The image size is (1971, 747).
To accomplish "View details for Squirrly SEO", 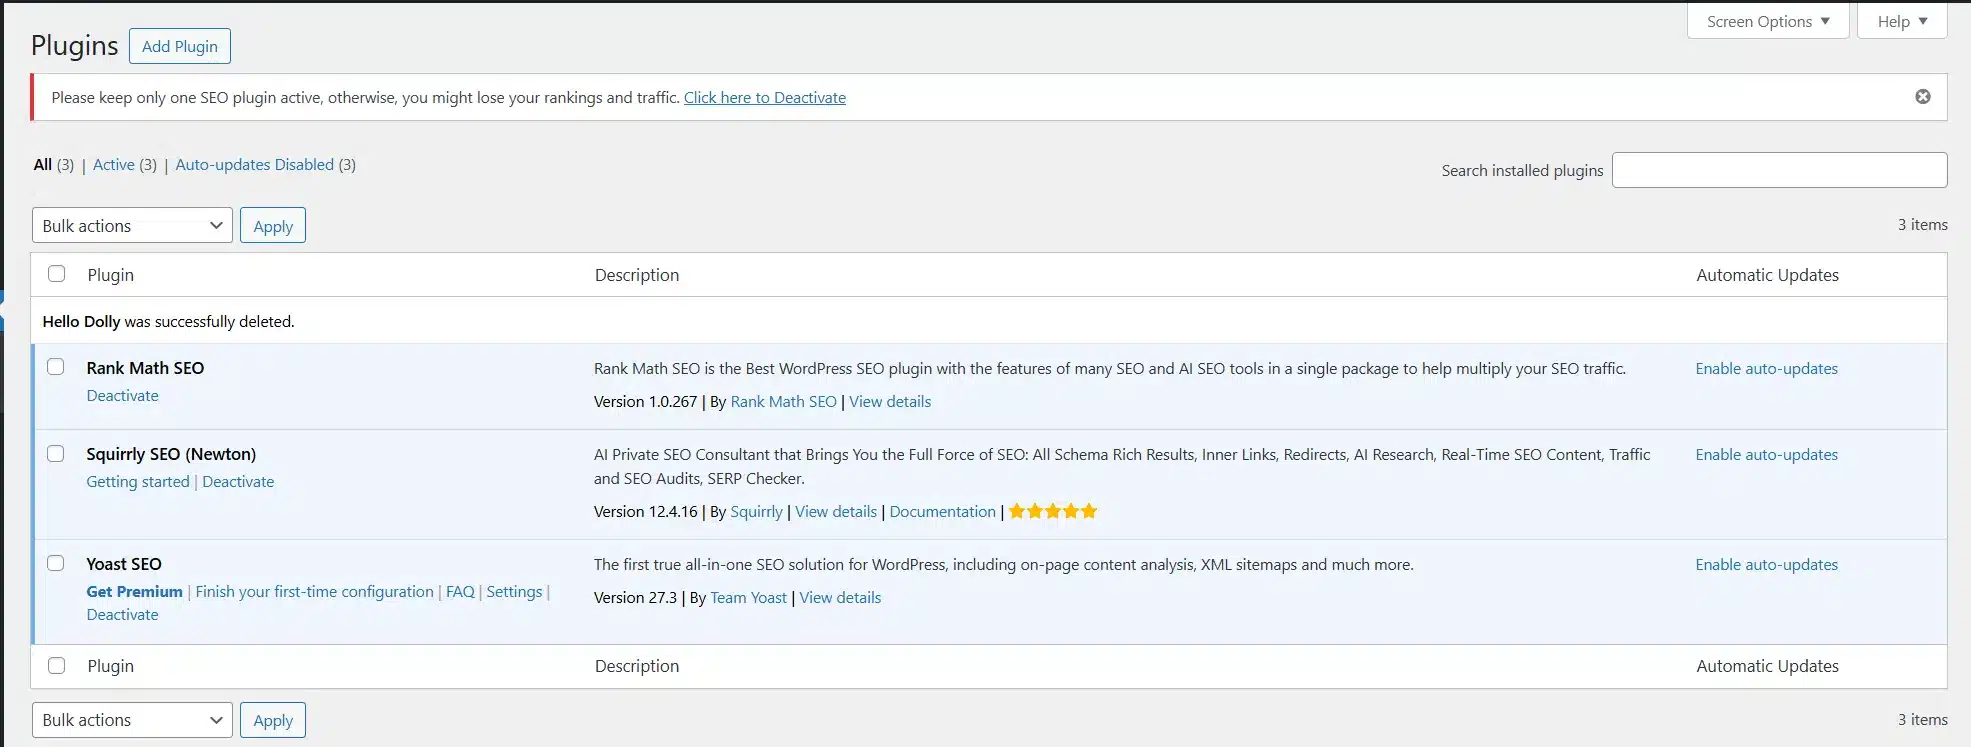I will 836,511.
